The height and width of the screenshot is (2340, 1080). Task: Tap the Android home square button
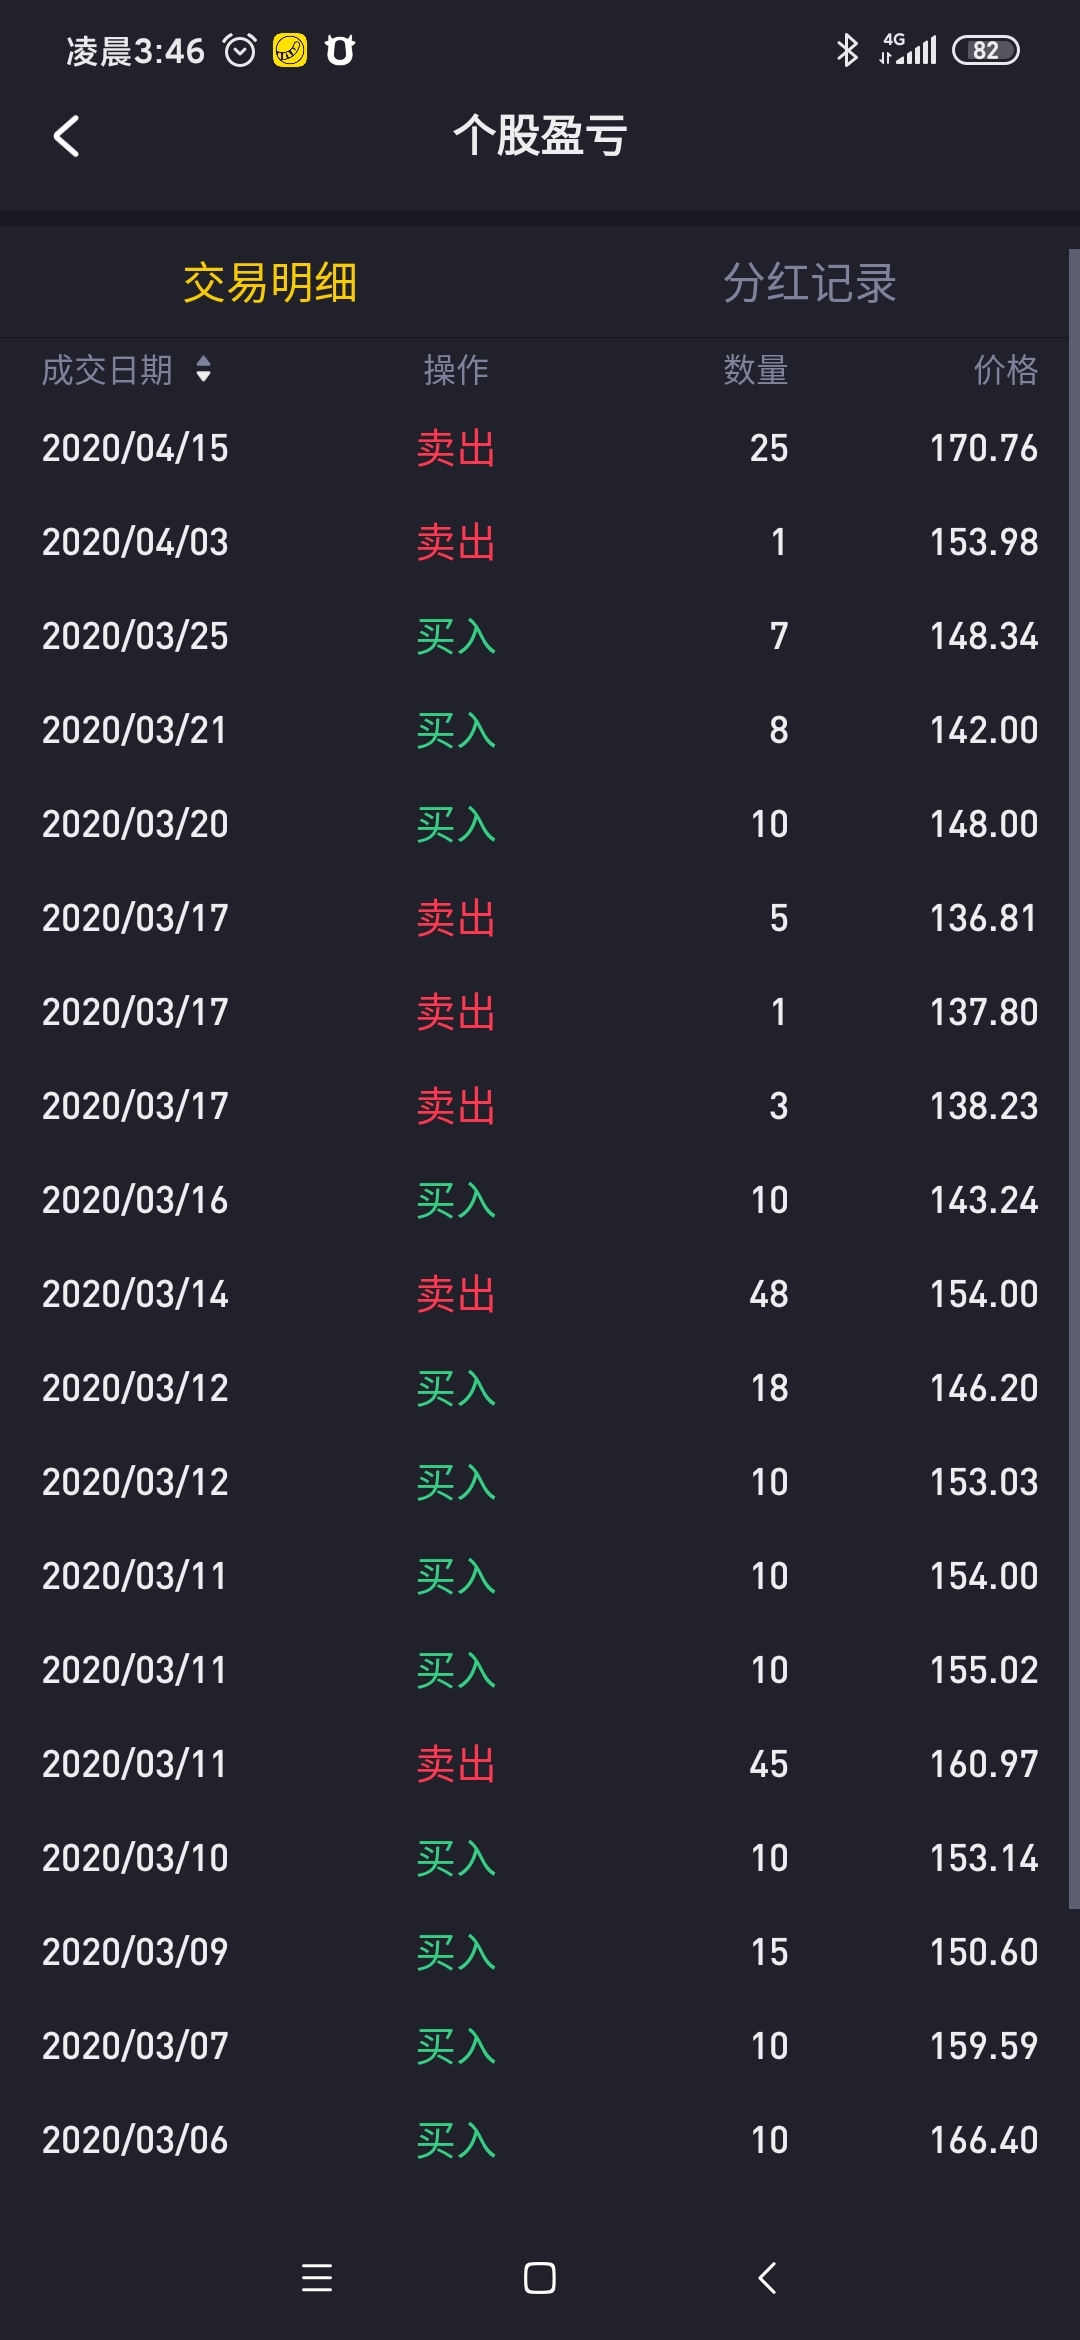[x=540, y=2278]
